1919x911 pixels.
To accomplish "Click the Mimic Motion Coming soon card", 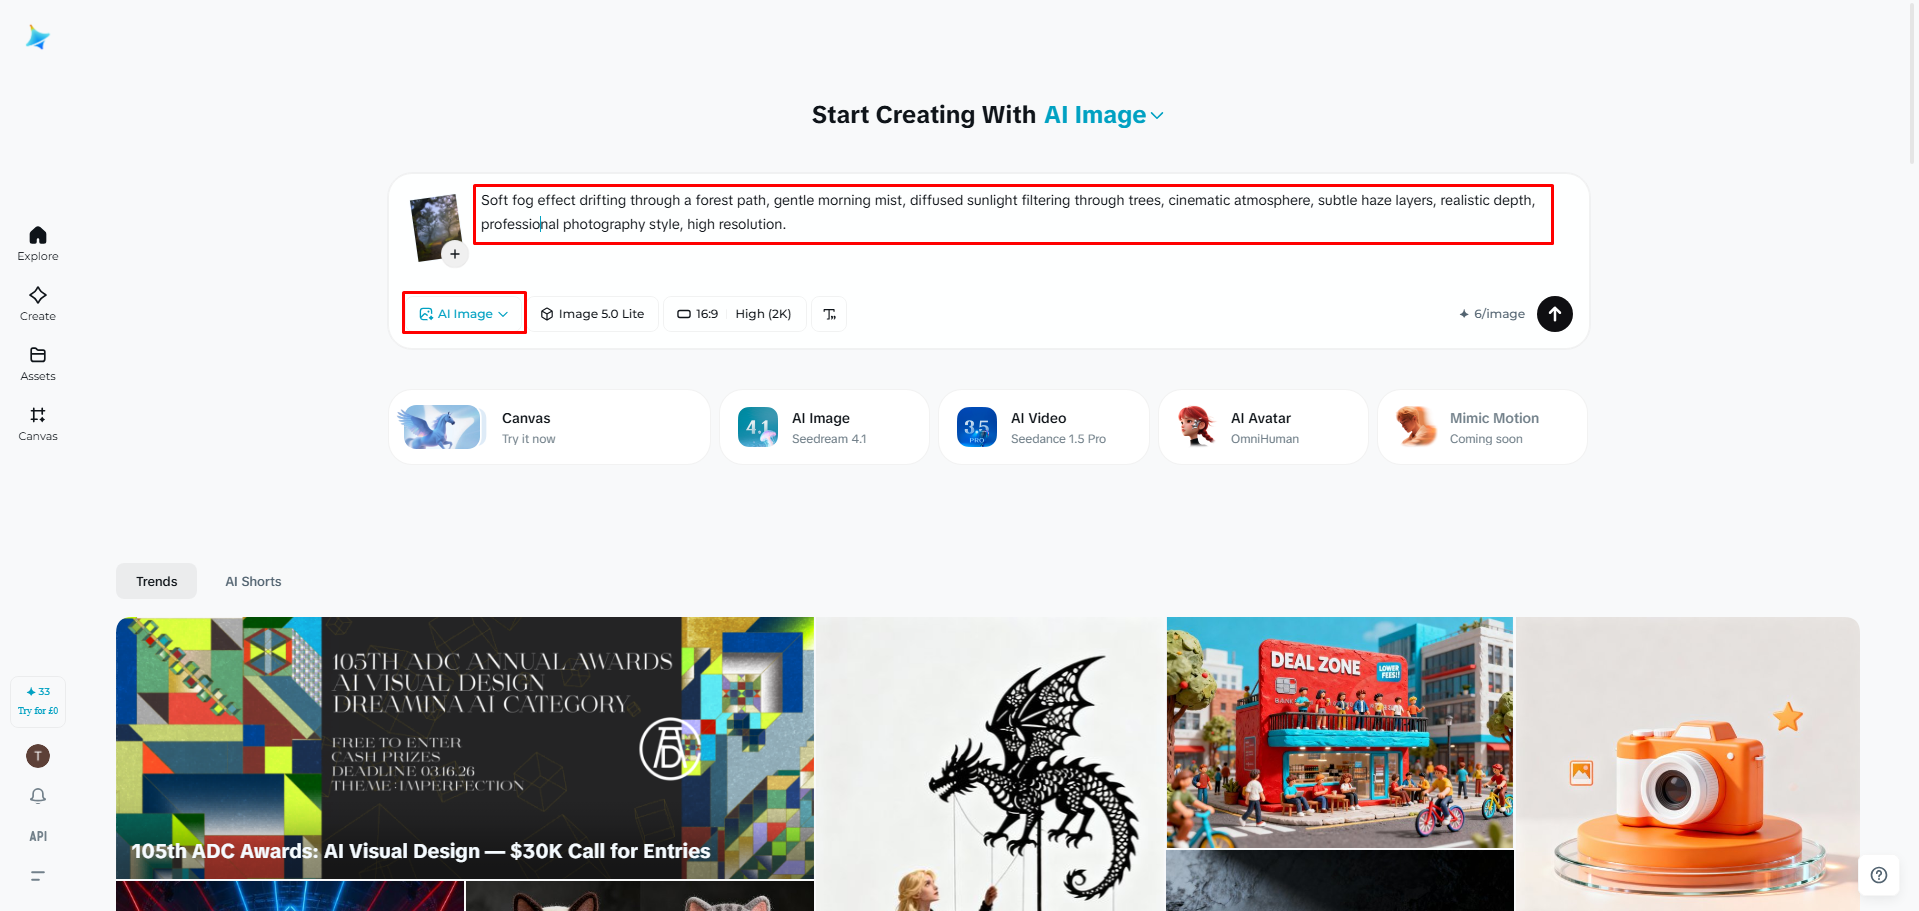I will [1482, 427].
